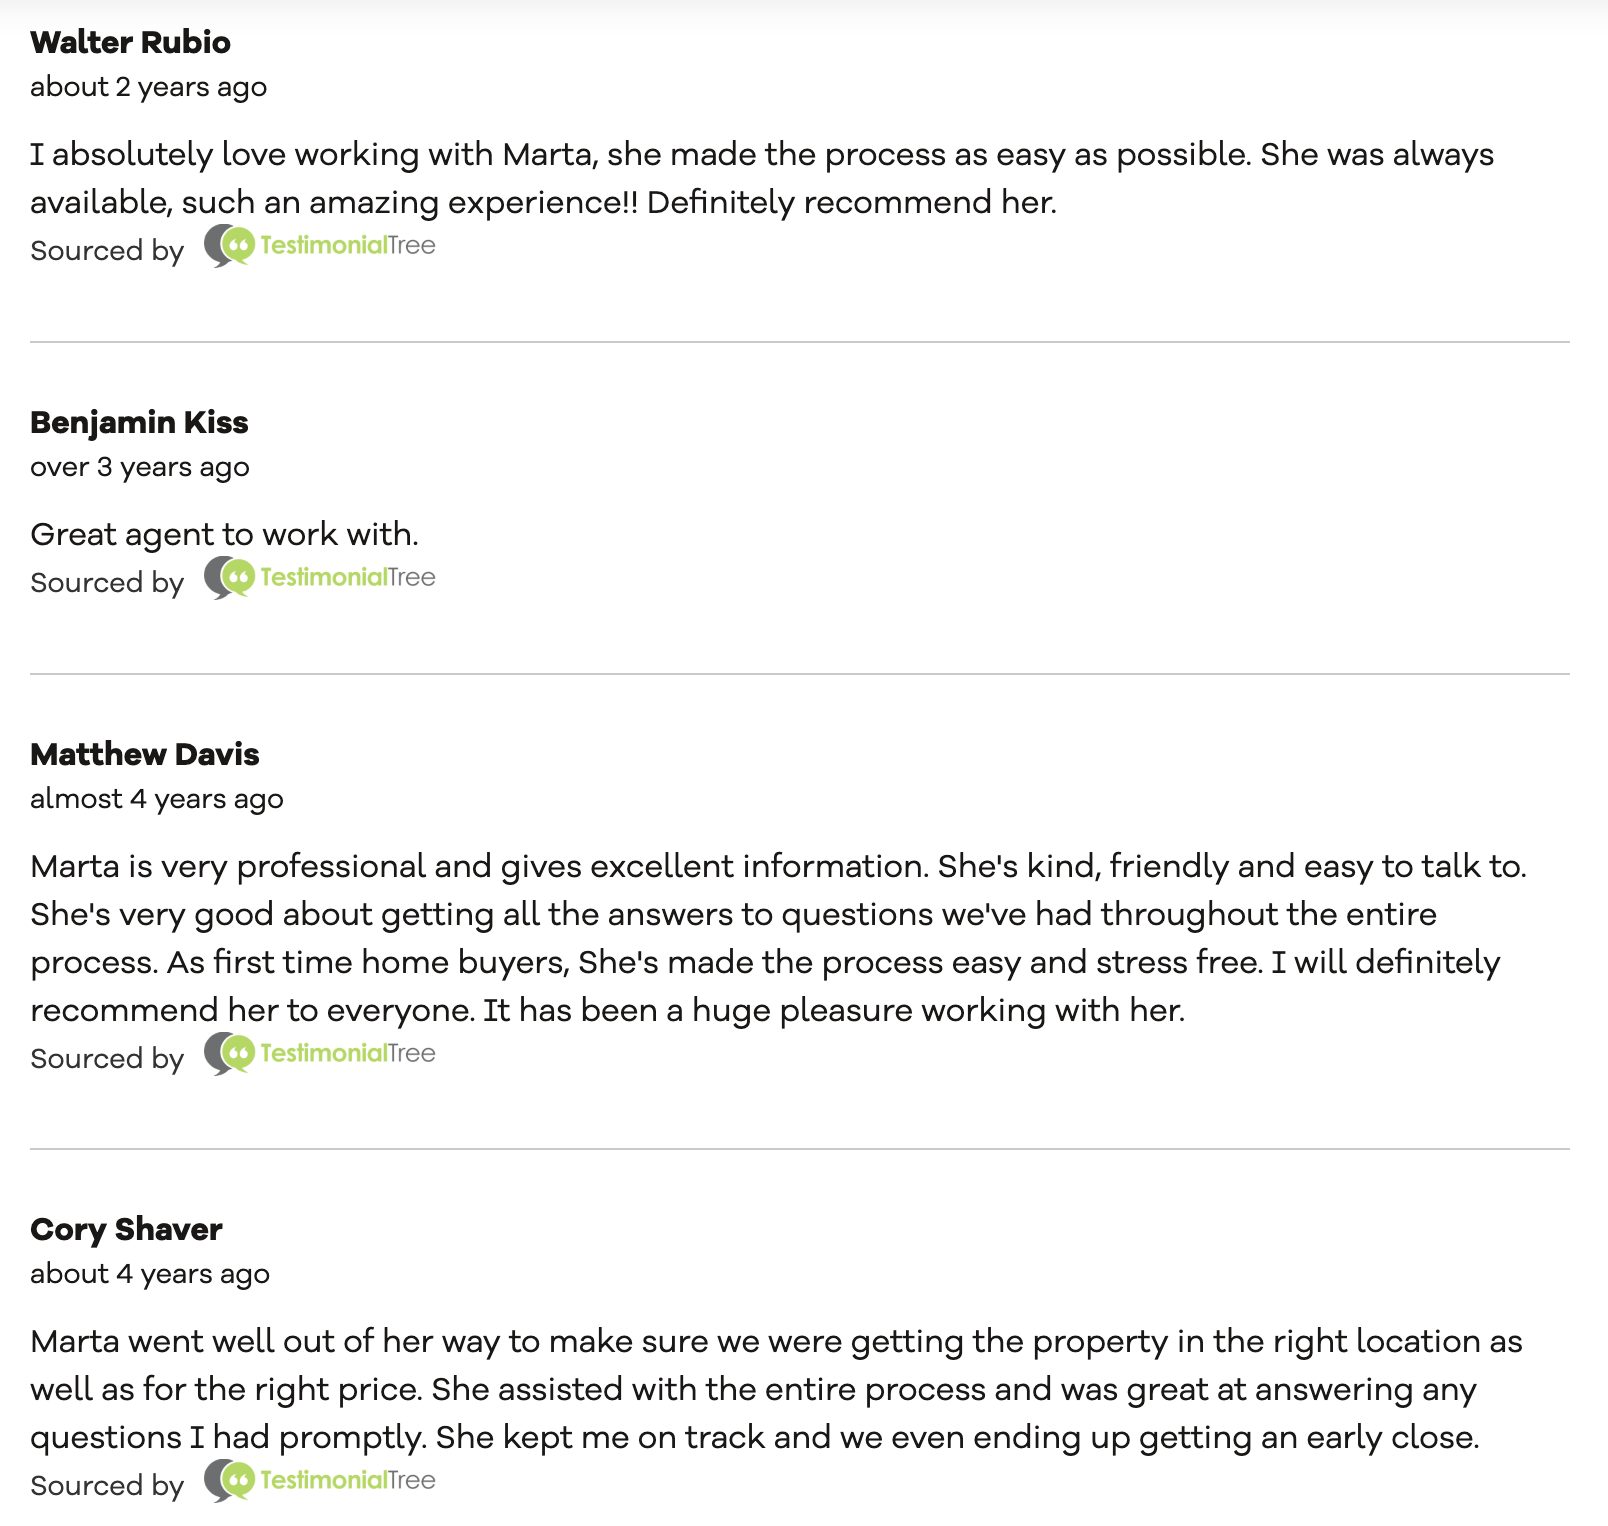Click the 'about 2 years ago' timestamp
Image resolution: width=1608 pixels, height=1526 pixels.
point(149,87)
